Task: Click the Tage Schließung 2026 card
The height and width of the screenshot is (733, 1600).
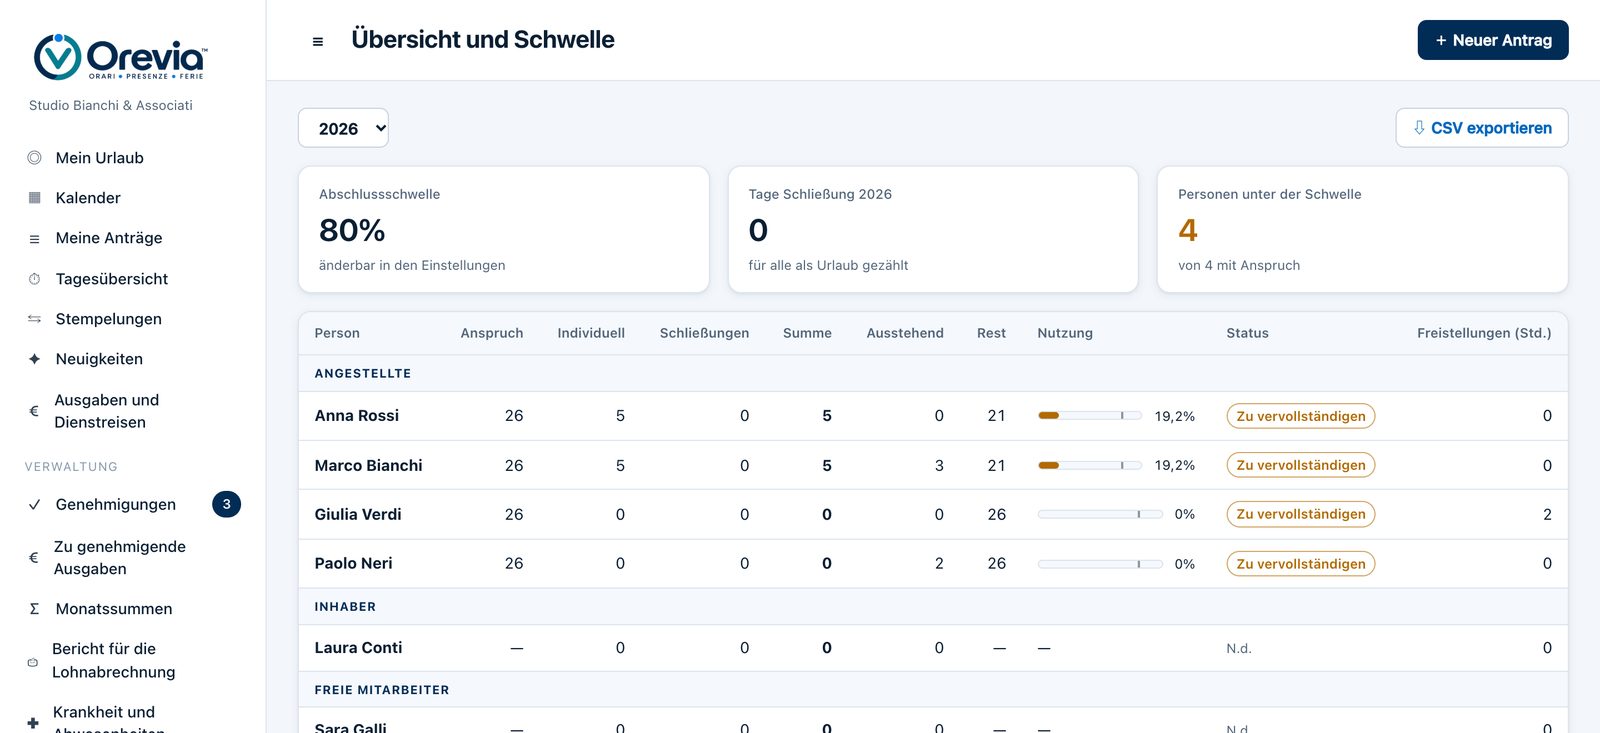Action: tap(933, 230)
